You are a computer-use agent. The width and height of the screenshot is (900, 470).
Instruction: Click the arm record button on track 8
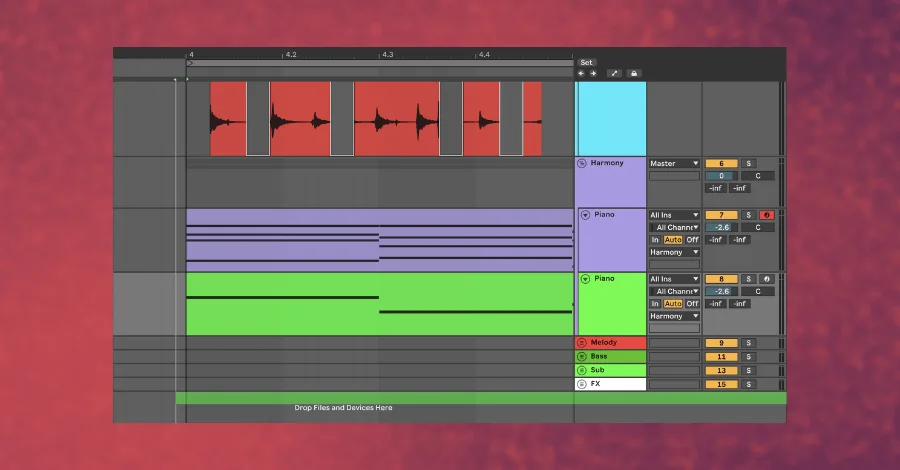point(766,279)
